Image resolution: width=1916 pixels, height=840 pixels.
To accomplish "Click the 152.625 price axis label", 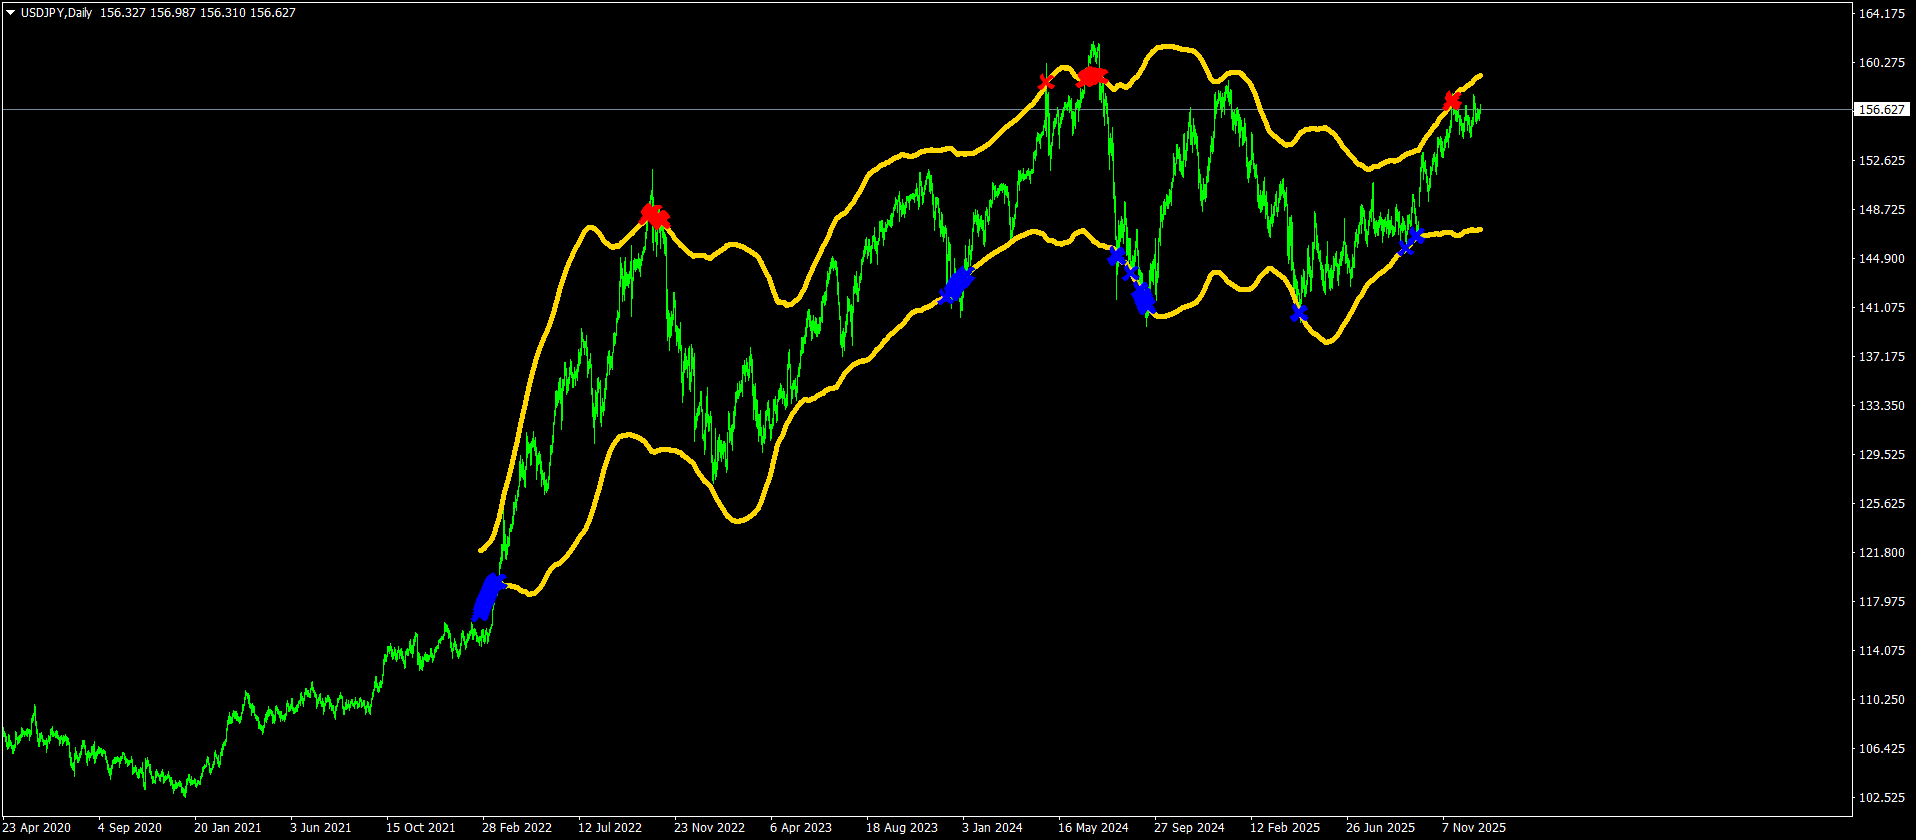I will click(1880, 161).
